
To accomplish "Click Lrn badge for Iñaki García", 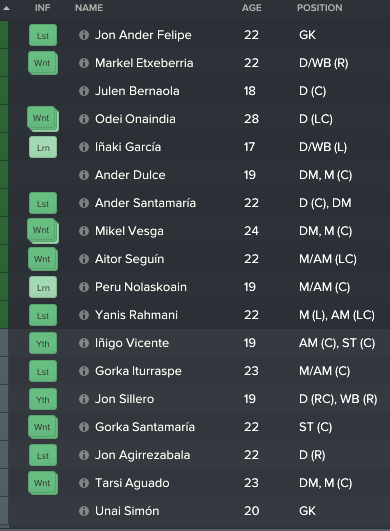I will [43, 147].
